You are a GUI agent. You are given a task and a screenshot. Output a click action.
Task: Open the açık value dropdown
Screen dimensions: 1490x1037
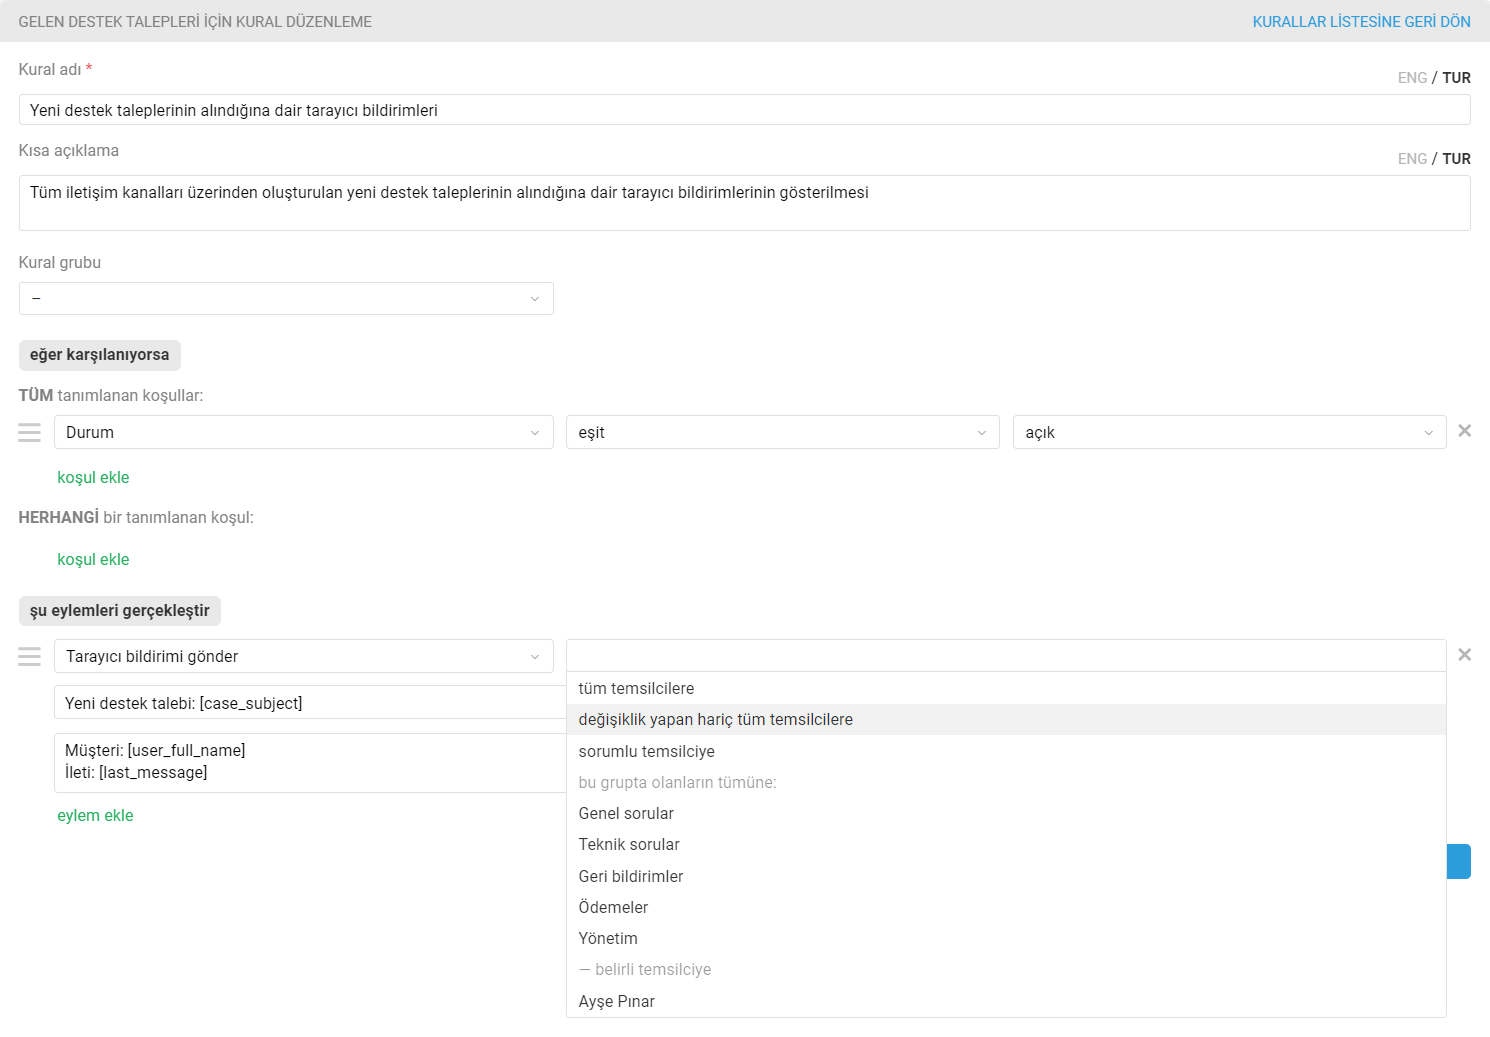pos(1230,432)
